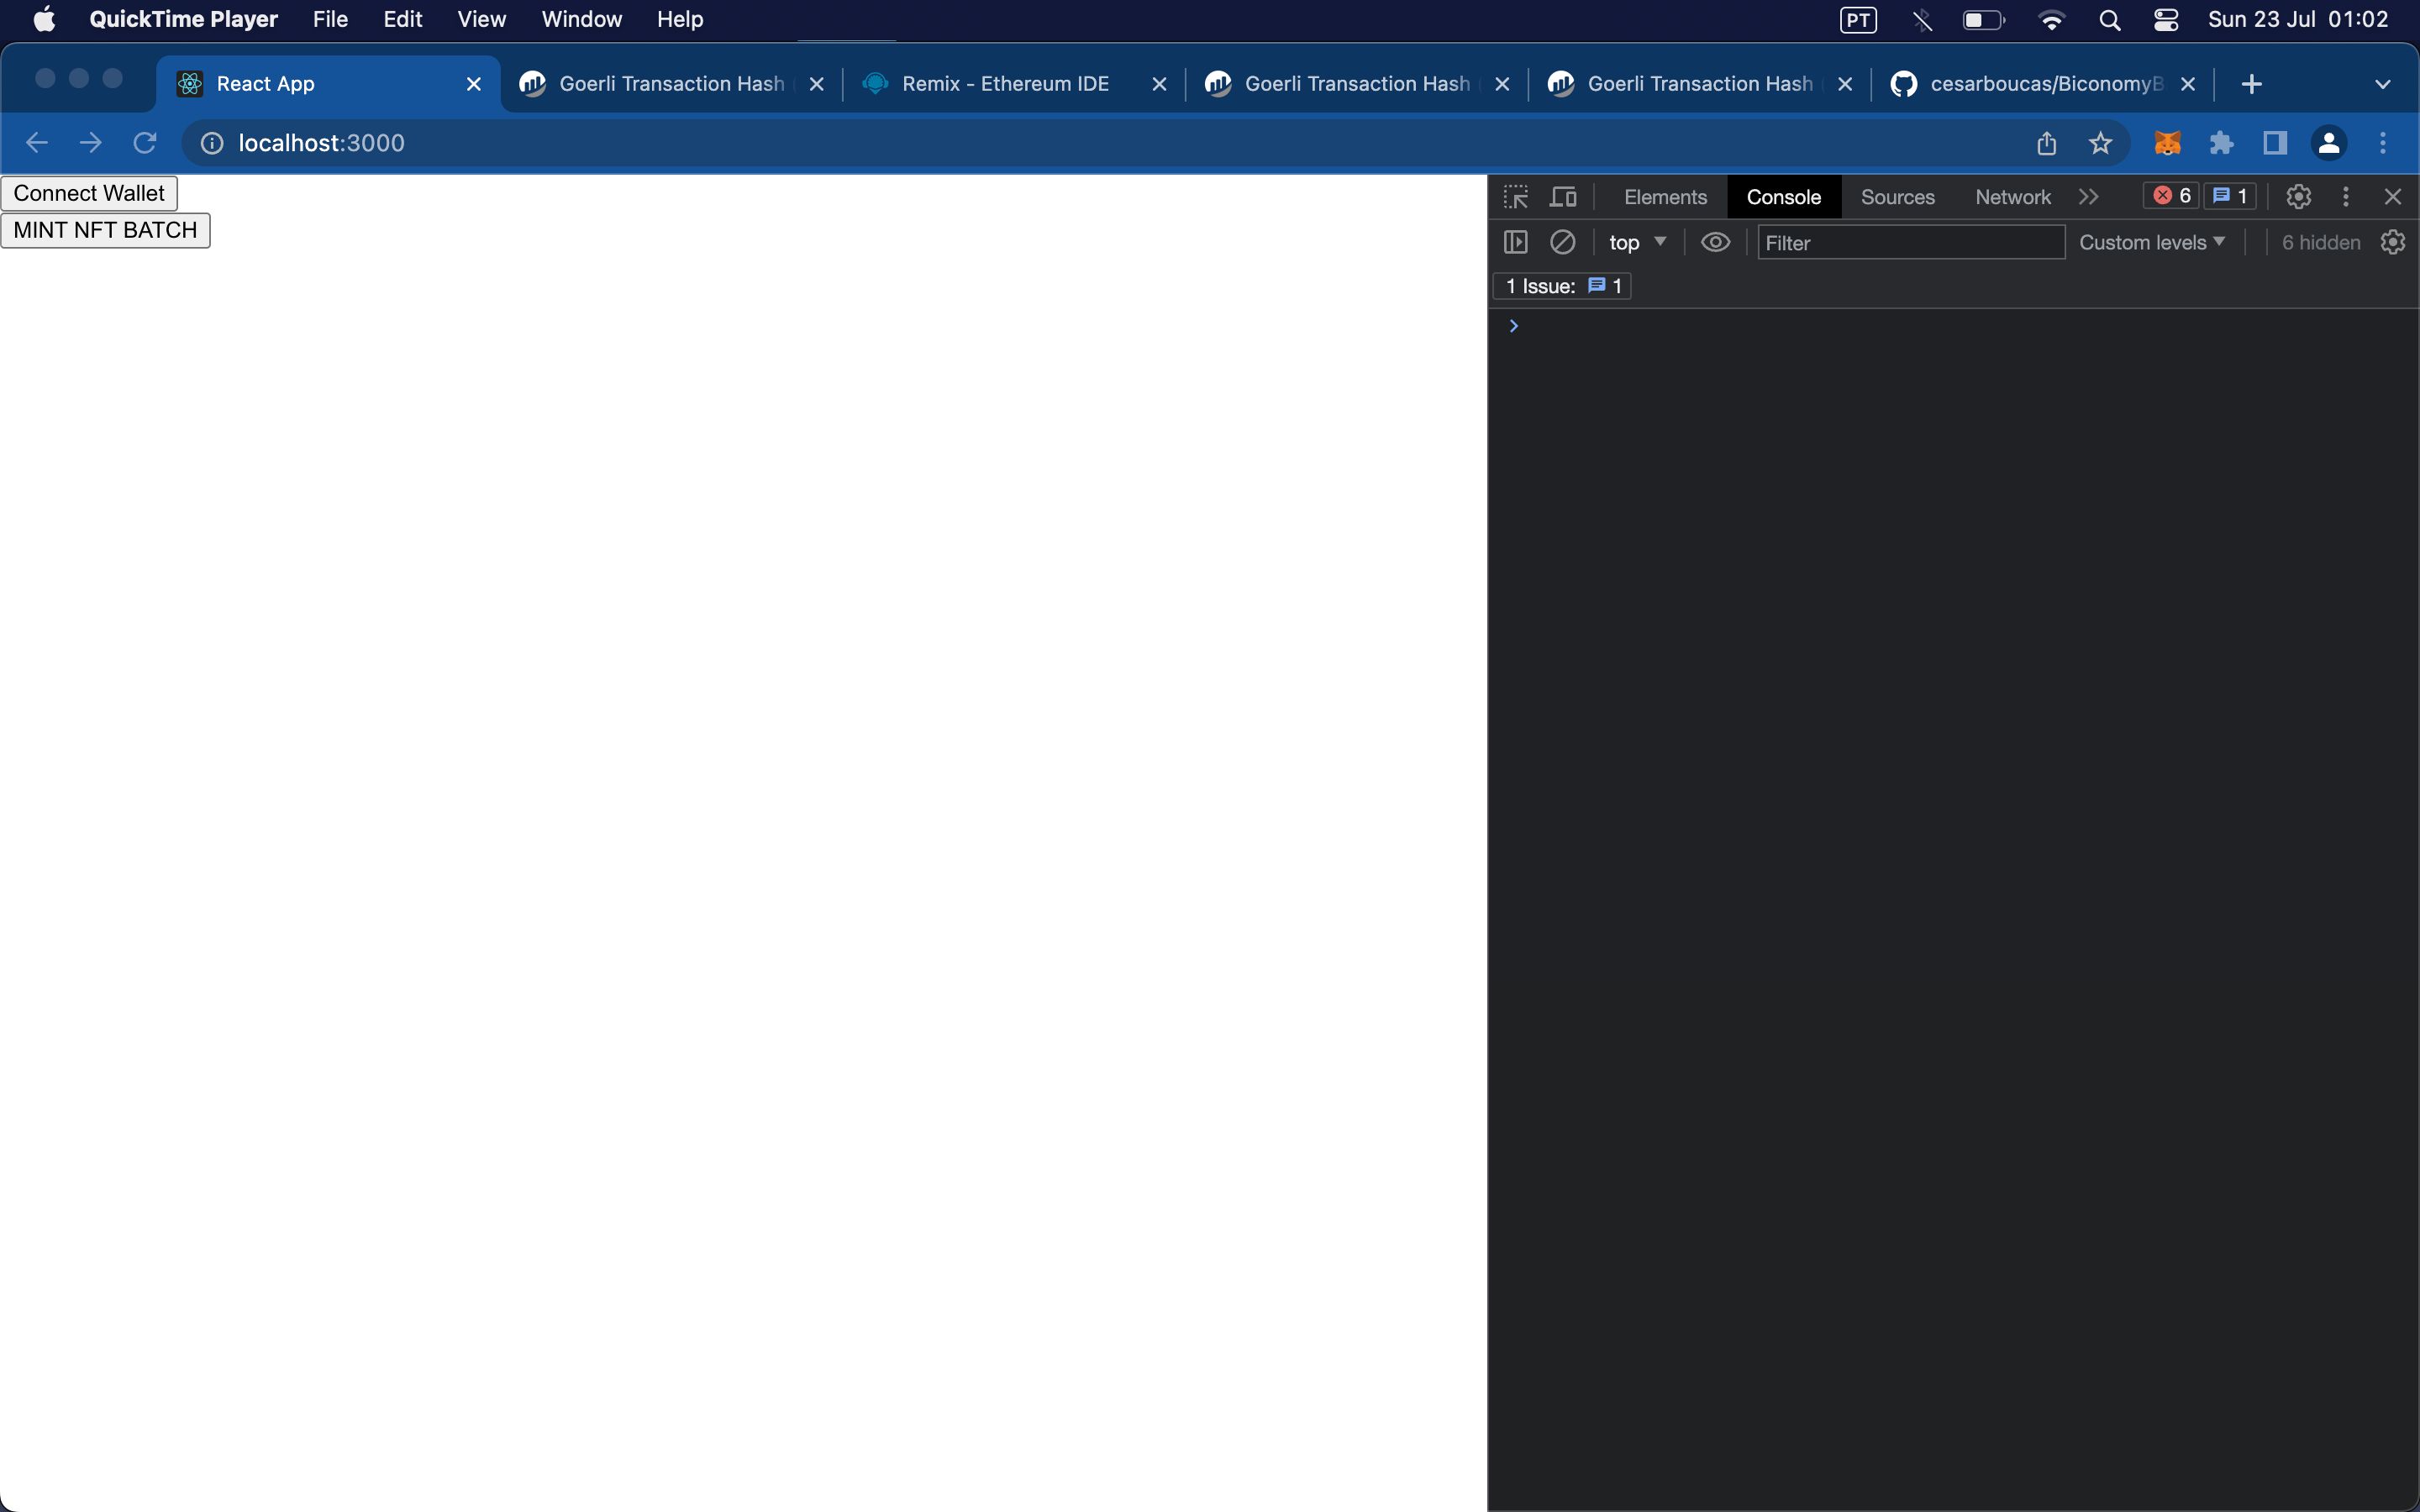Click the Console Sources Network overflow icon

pyautogui.click(x=2089, y=195)
